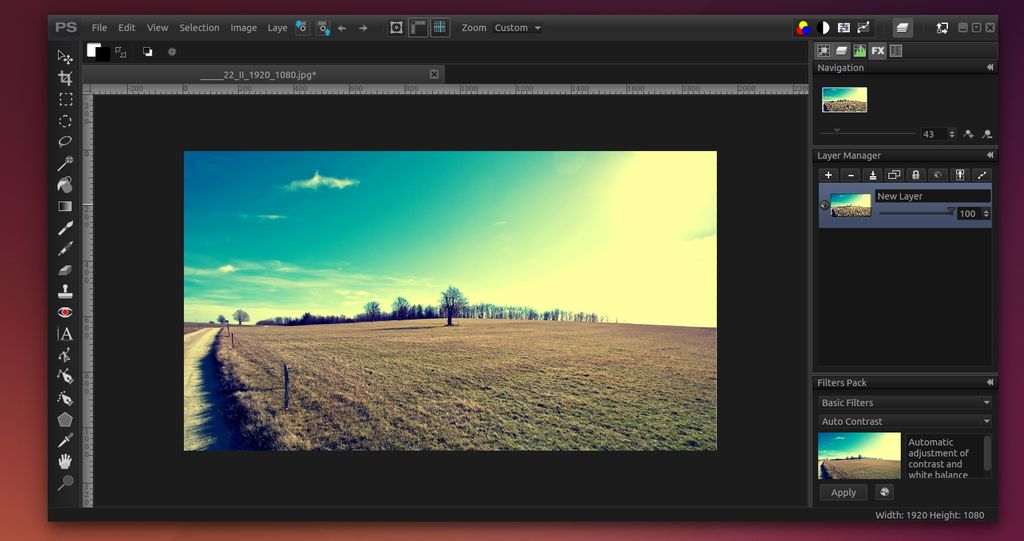Hide New Layer using eye icon
Screen dimensions: 1024x541
(x=824, y=206)
